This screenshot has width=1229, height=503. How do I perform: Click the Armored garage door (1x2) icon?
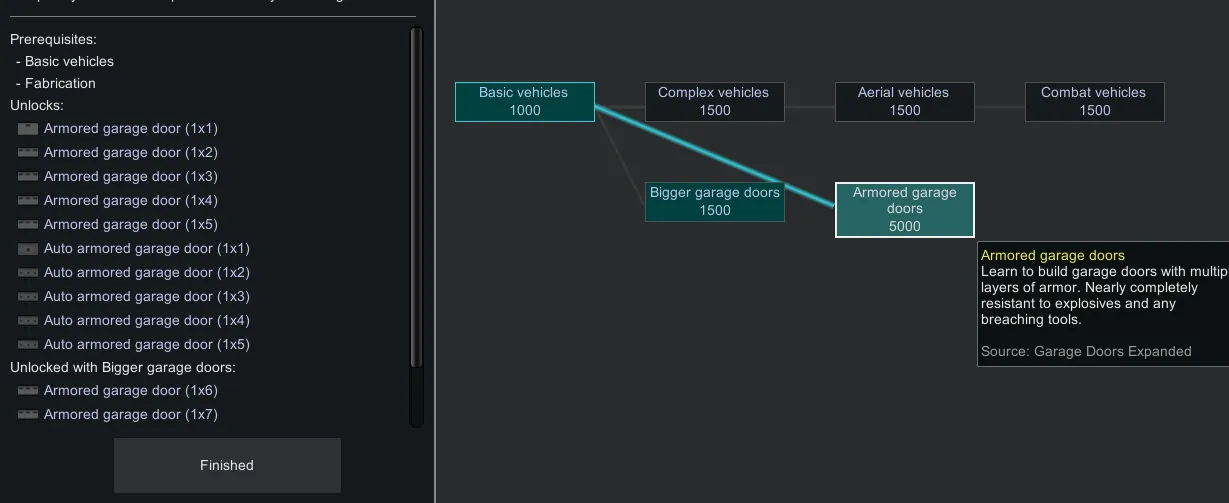point(28,153)
